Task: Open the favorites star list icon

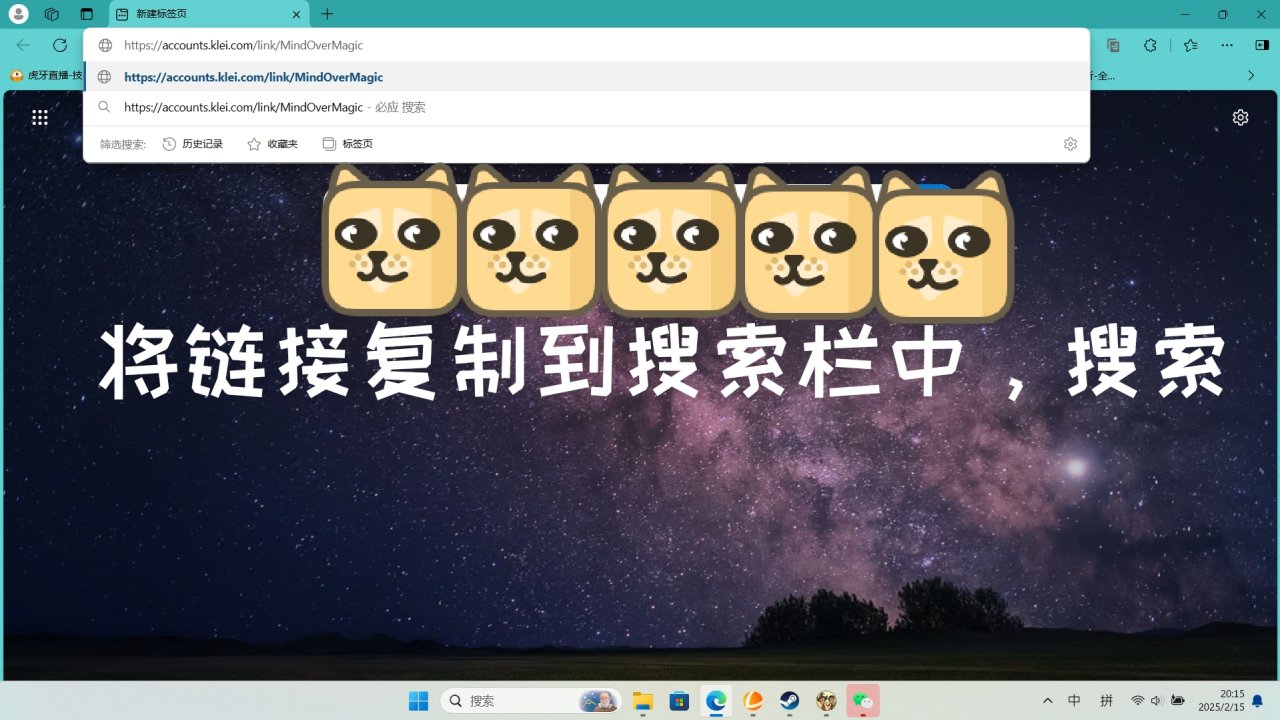Action: (x=1190, y=45)
